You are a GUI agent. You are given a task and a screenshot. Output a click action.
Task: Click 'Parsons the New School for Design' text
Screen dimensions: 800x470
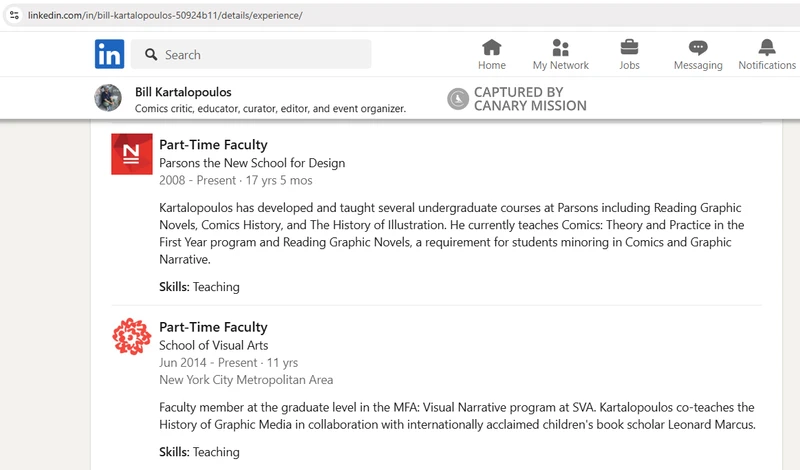tap(252, 163)
